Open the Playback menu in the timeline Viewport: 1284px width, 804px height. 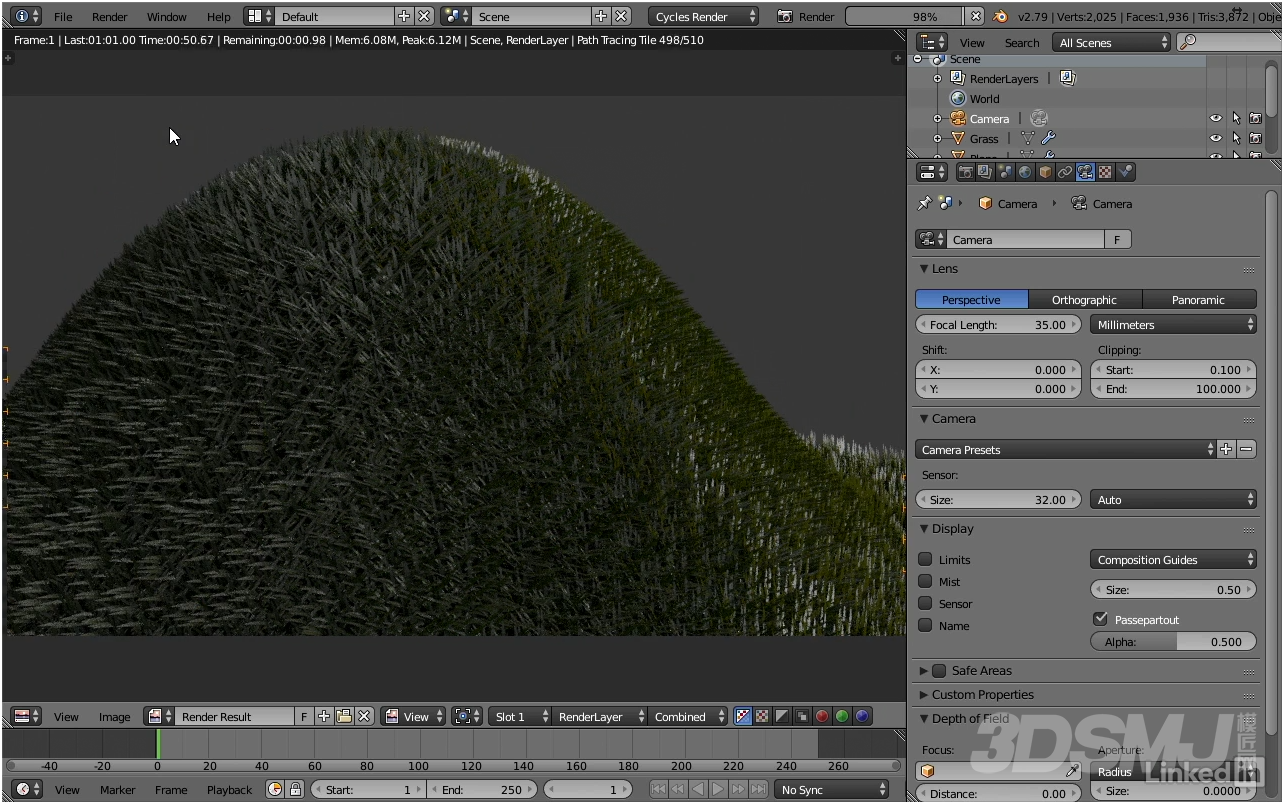[x=229, y=789]
